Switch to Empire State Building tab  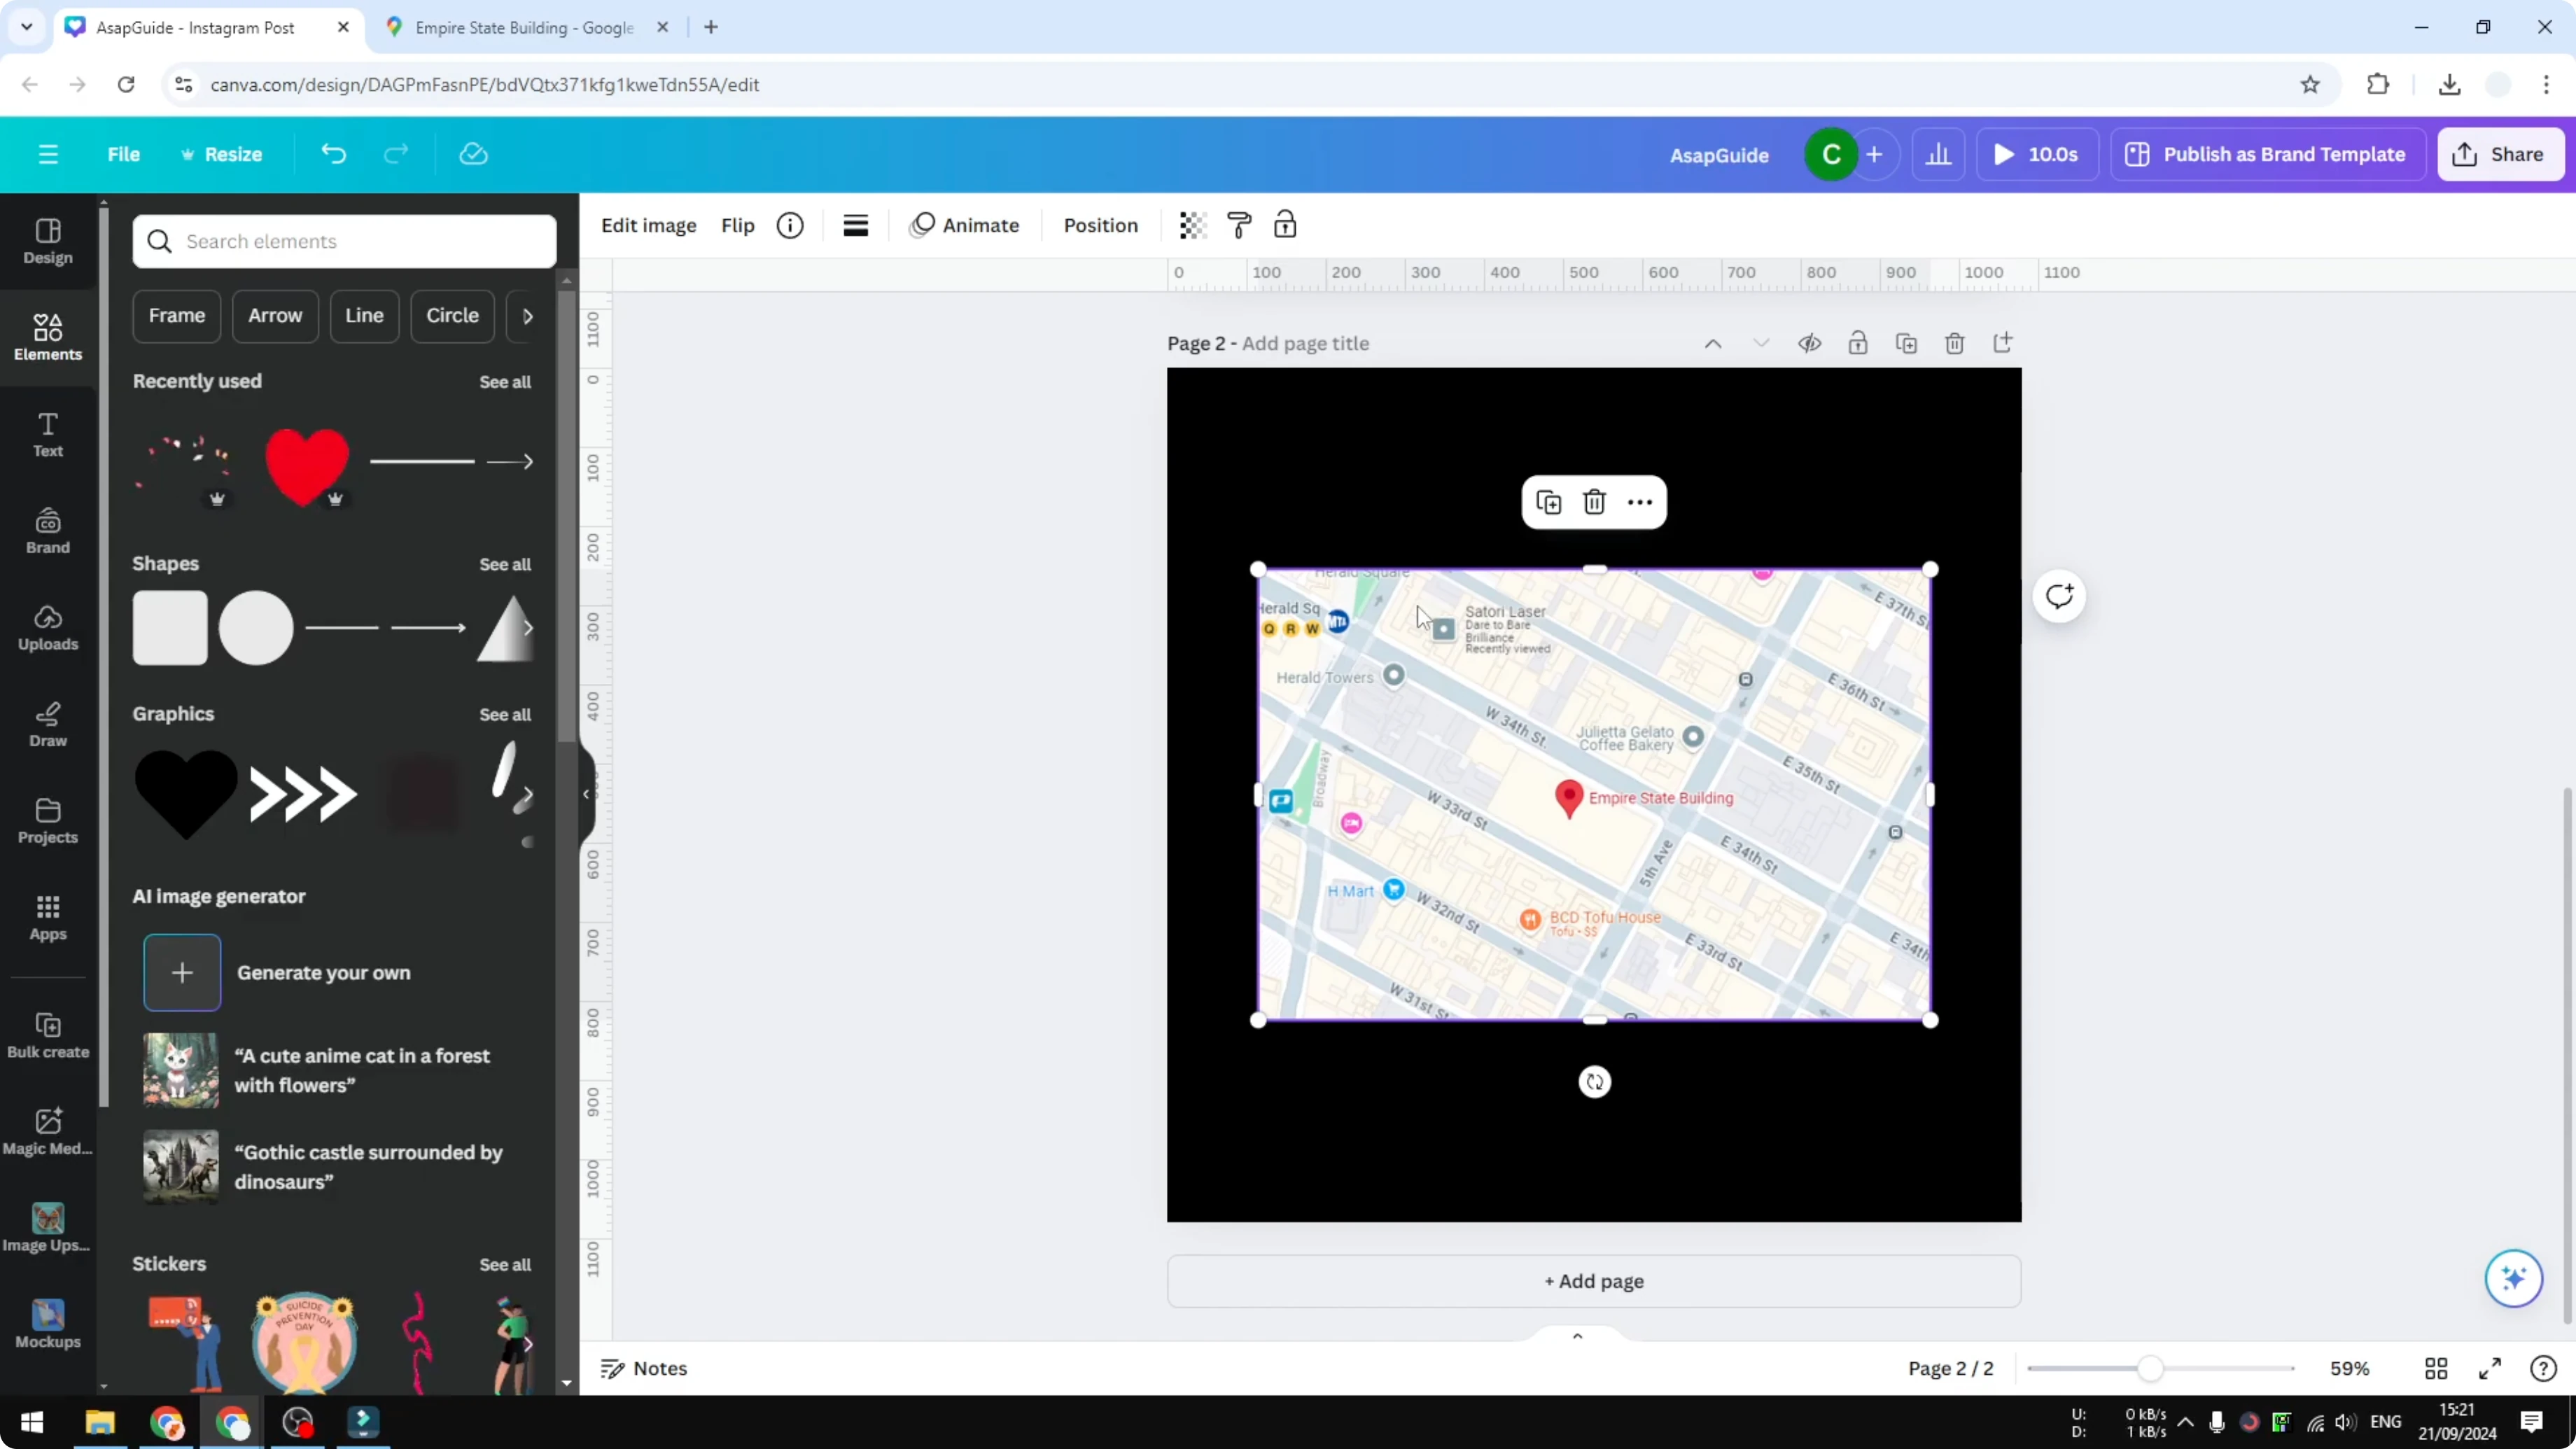pyautogui.click(x=524, y=27)
